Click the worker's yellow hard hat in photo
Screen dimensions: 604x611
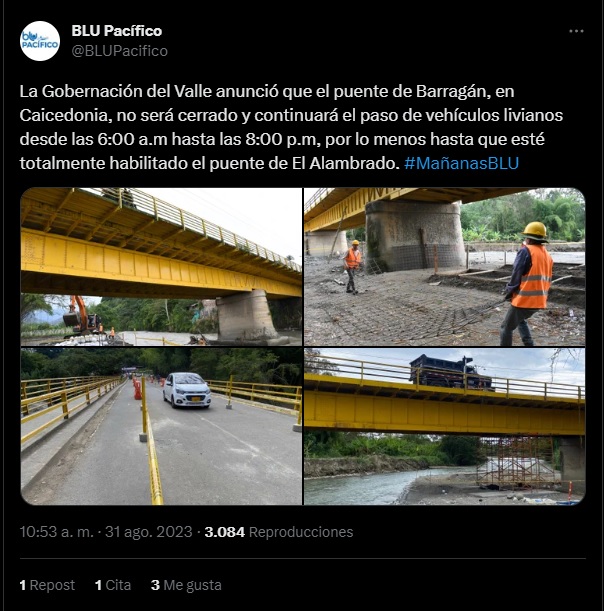(x=535, y=231)
